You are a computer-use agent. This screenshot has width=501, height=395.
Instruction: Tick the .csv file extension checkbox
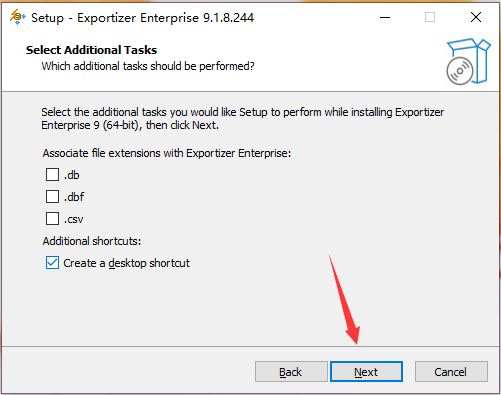pyautogui.click(x=52, y=219)
